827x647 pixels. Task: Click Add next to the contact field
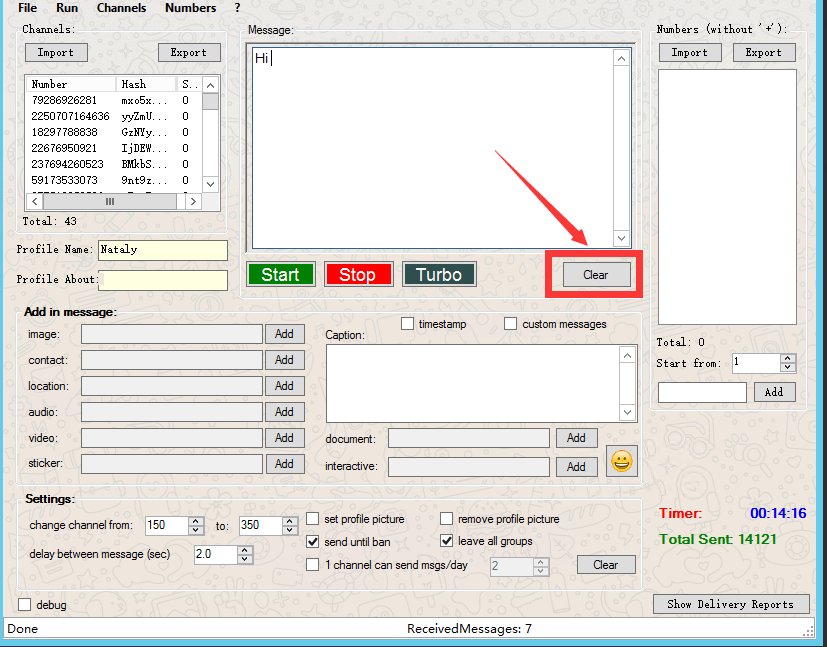click(284, 360)
